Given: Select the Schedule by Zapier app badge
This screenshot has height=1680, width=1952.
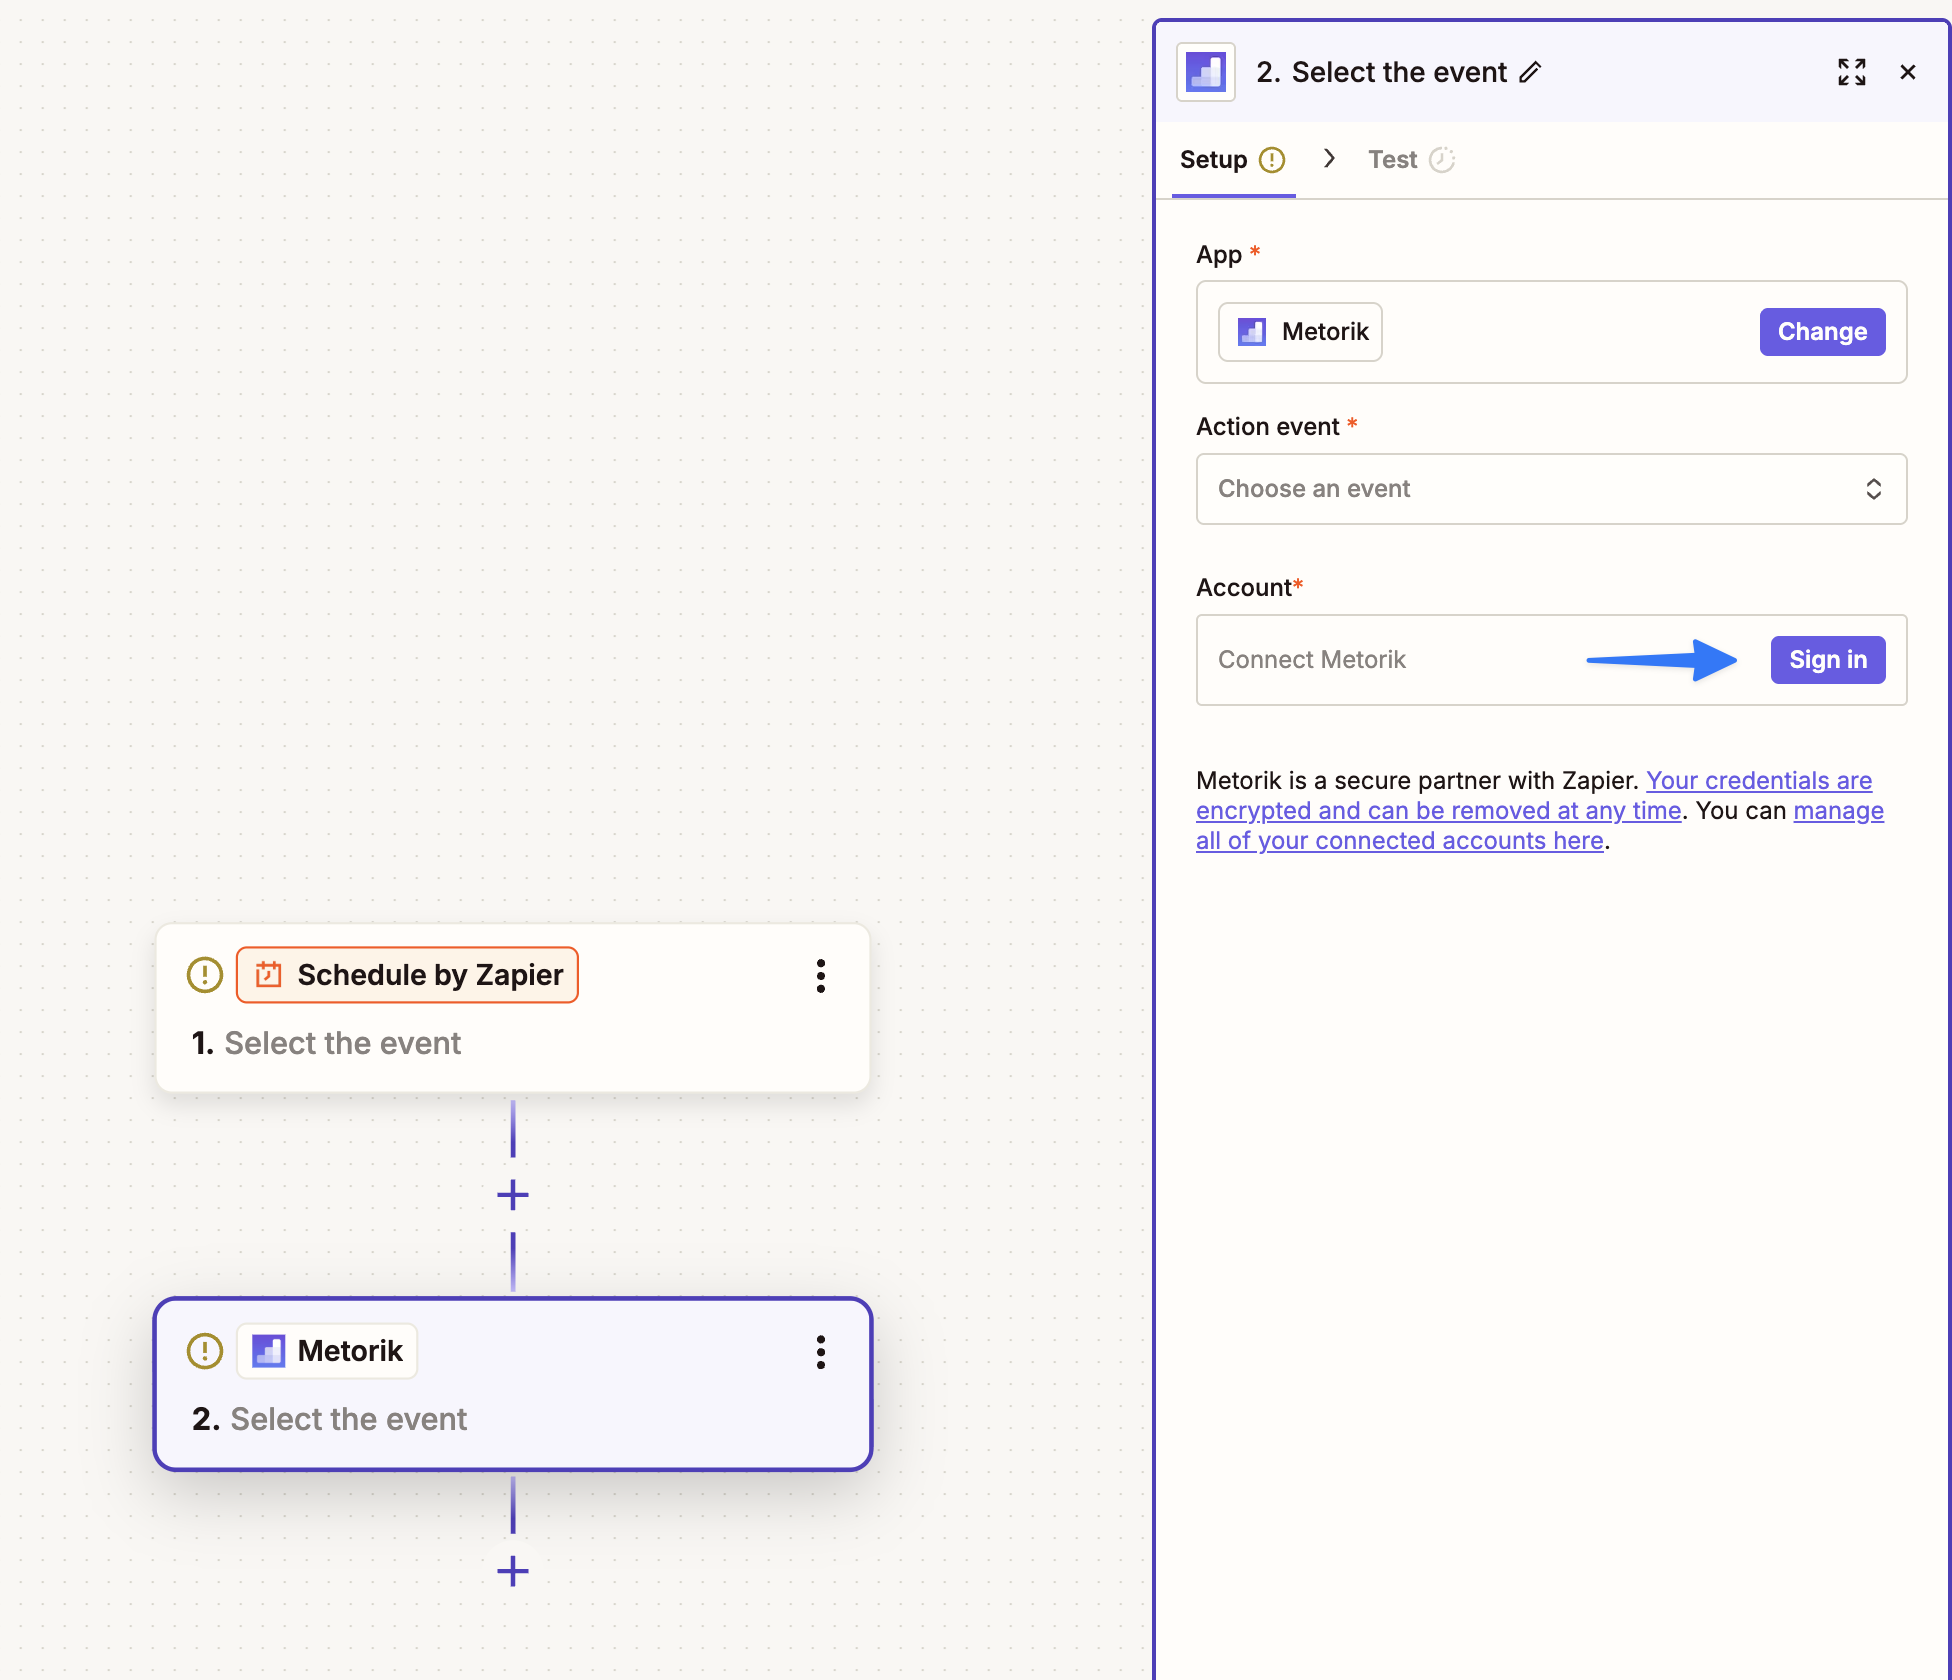Looking at the screenshot, I should (407, 975).
